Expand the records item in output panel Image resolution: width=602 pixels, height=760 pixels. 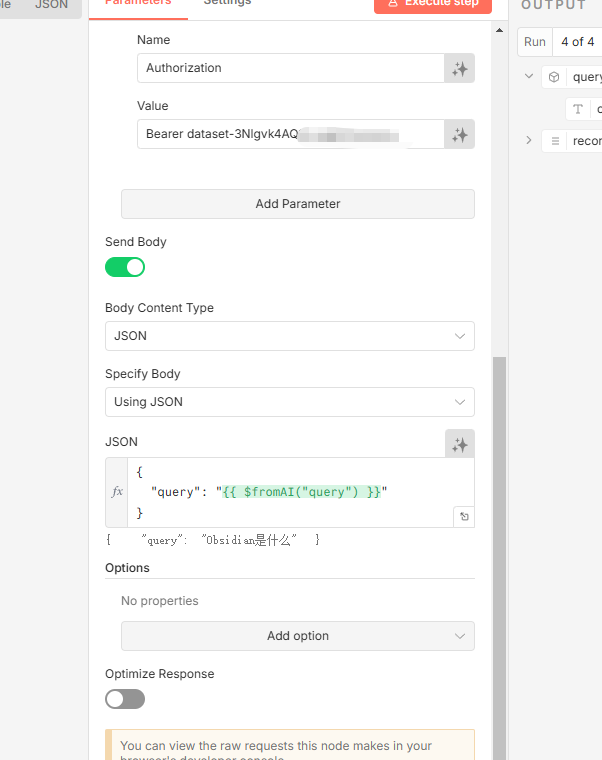click(529, 141)
